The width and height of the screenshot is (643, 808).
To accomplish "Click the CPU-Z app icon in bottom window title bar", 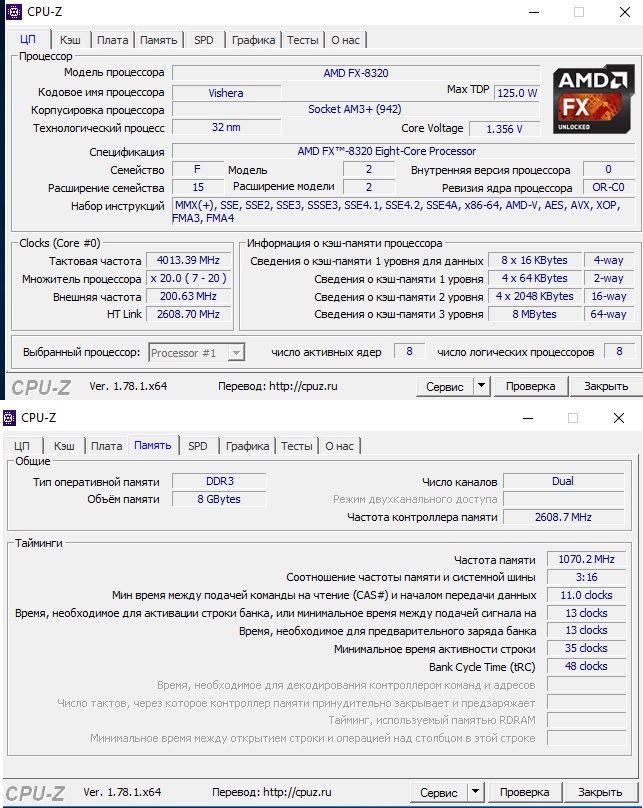I will (x=9, y=417).
